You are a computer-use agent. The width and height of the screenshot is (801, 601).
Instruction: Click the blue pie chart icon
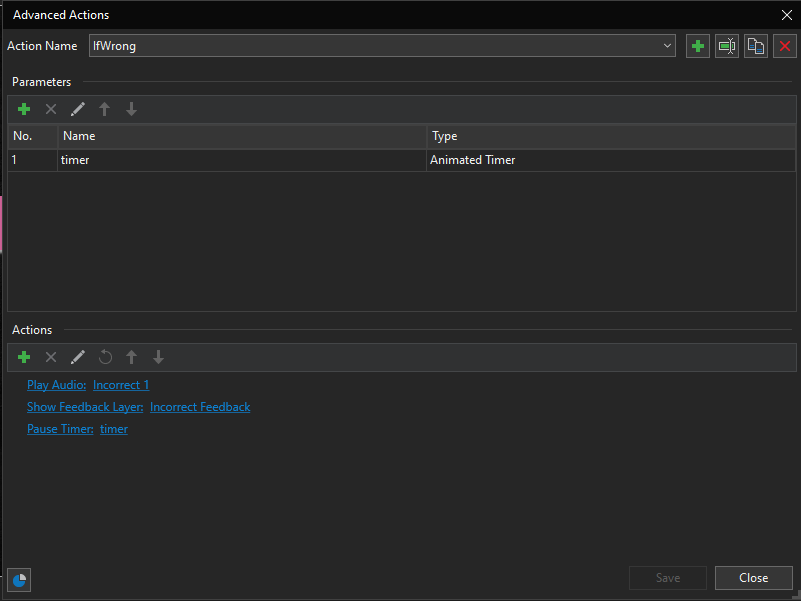pyautogui.click(x=19, y=580)
